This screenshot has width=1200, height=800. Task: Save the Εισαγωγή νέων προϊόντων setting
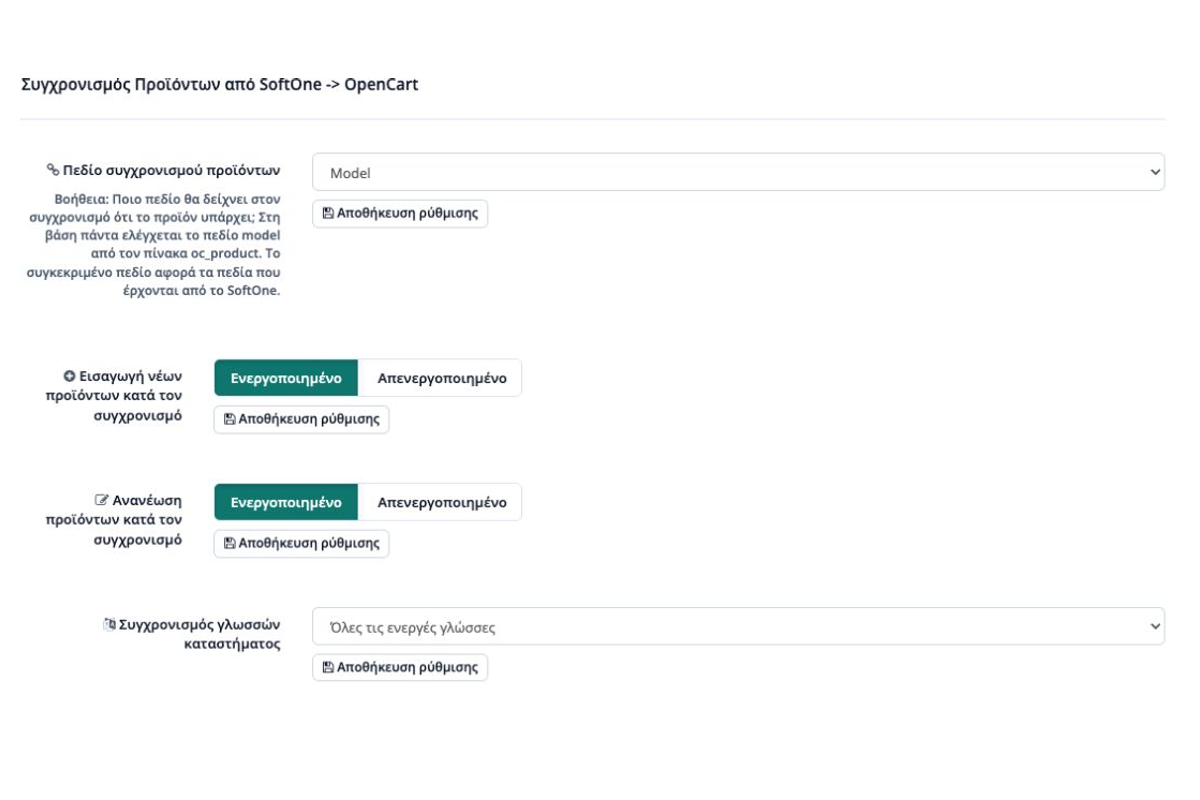(x=301, y=419)
